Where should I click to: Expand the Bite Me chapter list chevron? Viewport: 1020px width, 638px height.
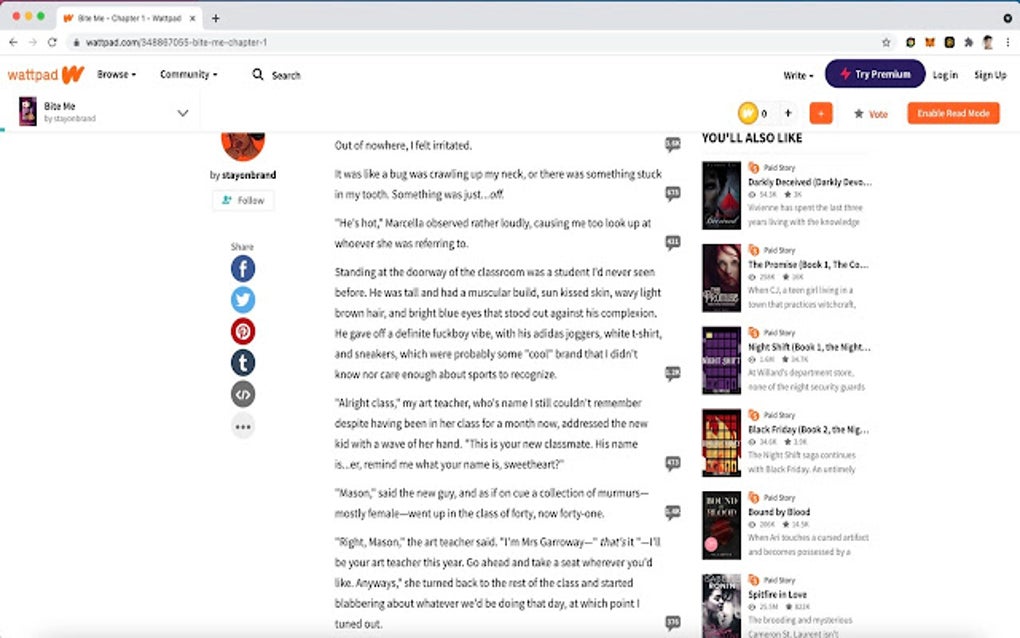(183, 113)
